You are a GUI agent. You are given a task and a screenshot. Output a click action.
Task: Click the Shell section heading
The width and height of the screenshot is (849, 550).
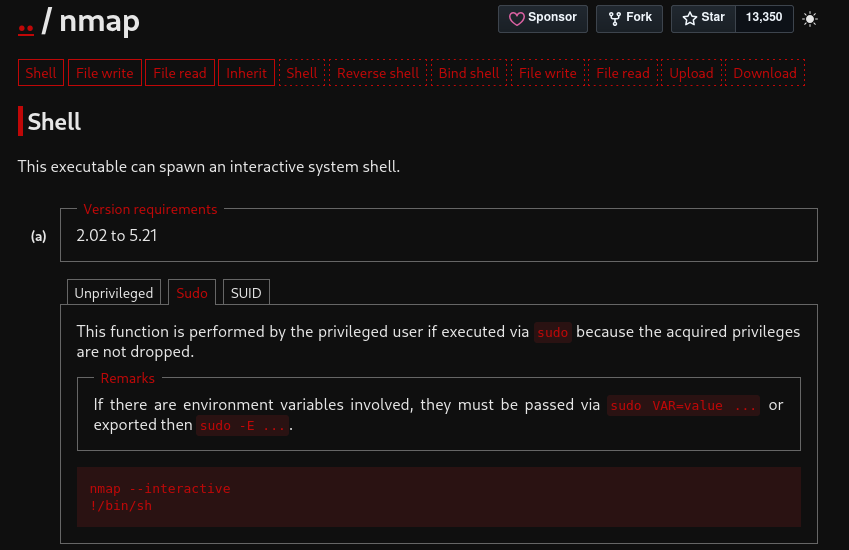[54, 122]
